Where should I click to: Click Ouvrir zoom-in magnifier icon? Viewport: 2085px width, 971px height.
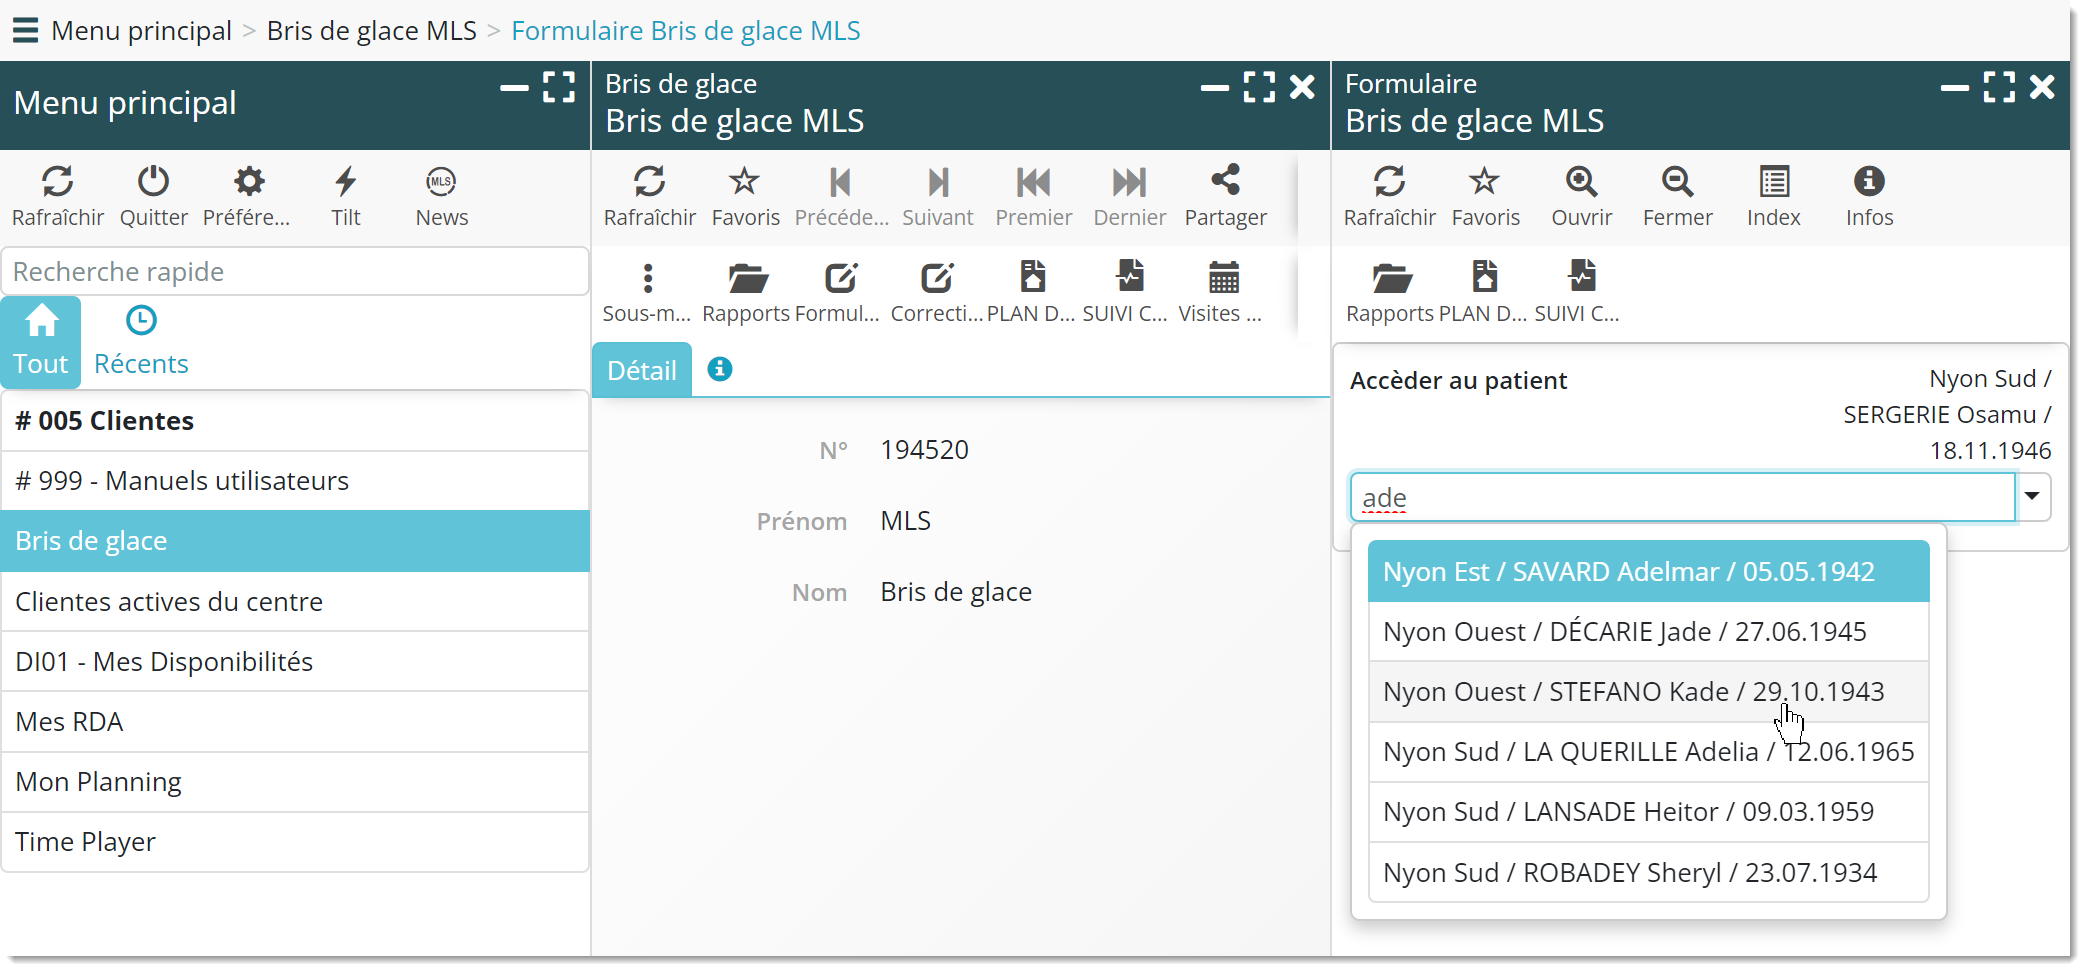pyautogui.click(x=1581, y=182)
